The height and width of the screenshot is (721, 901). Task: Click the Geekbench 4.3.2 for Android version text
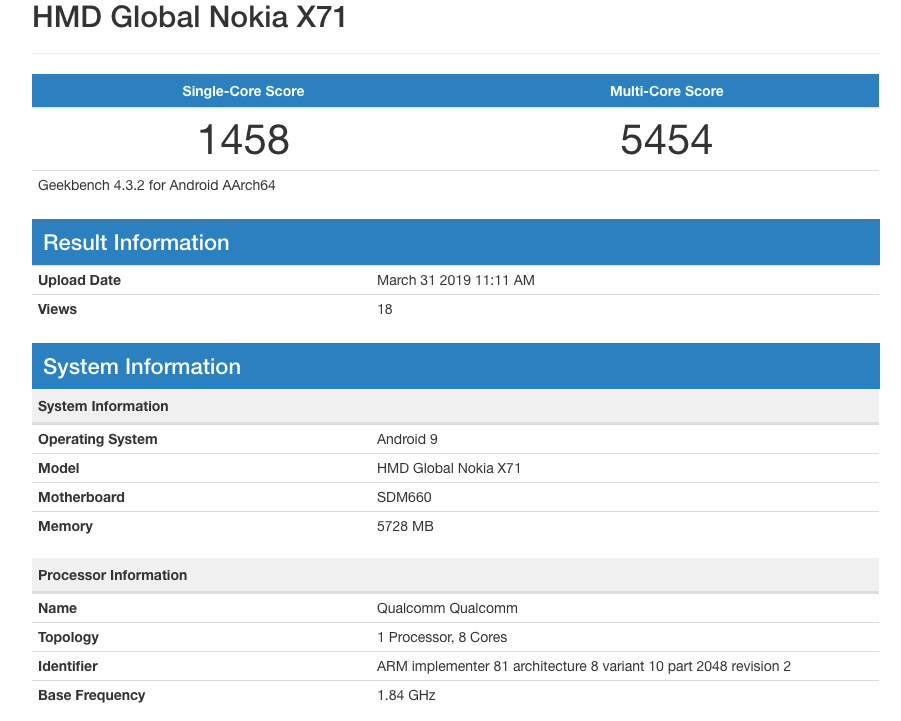(157, 185)
